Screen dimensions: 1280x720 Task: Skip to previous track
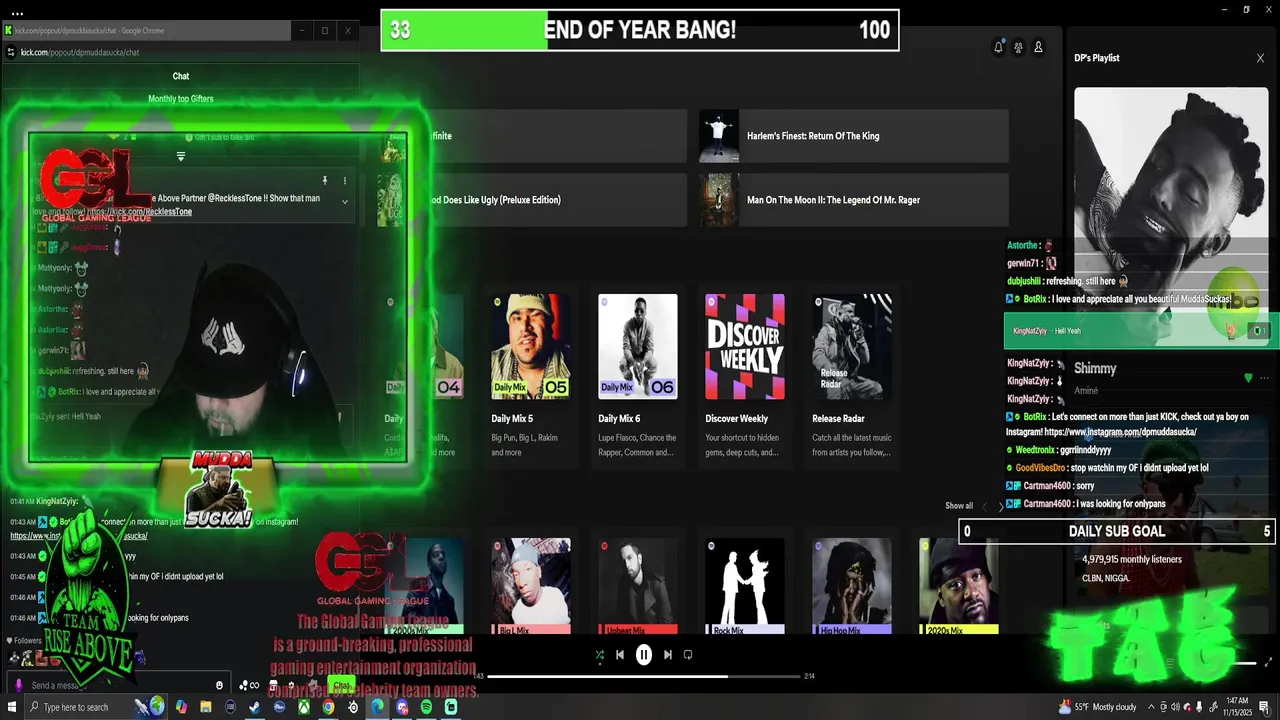pos(620,655)
